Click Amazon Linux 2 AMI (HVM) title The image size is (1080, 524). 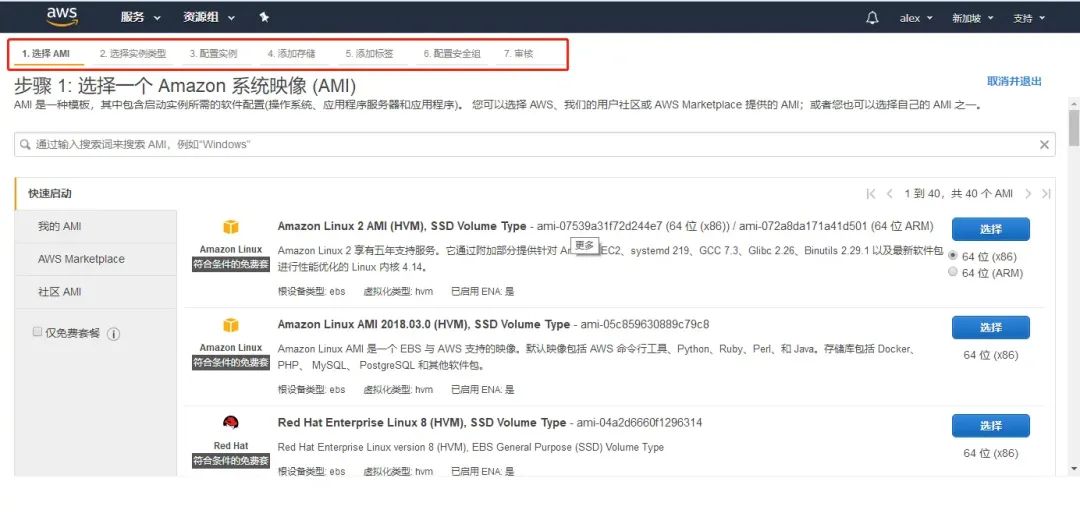(402, 226)
